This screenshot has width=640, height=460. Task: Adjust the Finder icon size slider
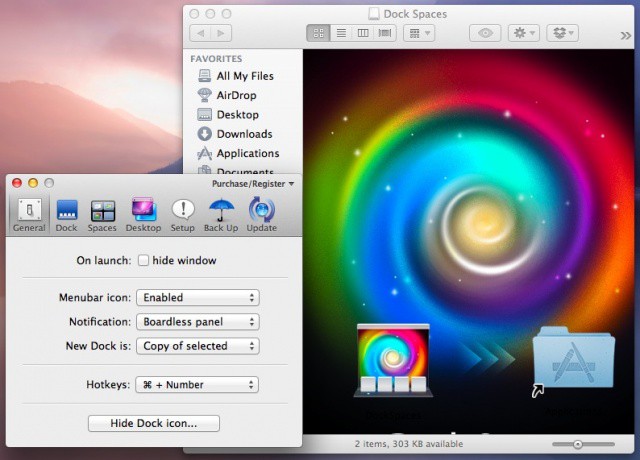(579, 443)
